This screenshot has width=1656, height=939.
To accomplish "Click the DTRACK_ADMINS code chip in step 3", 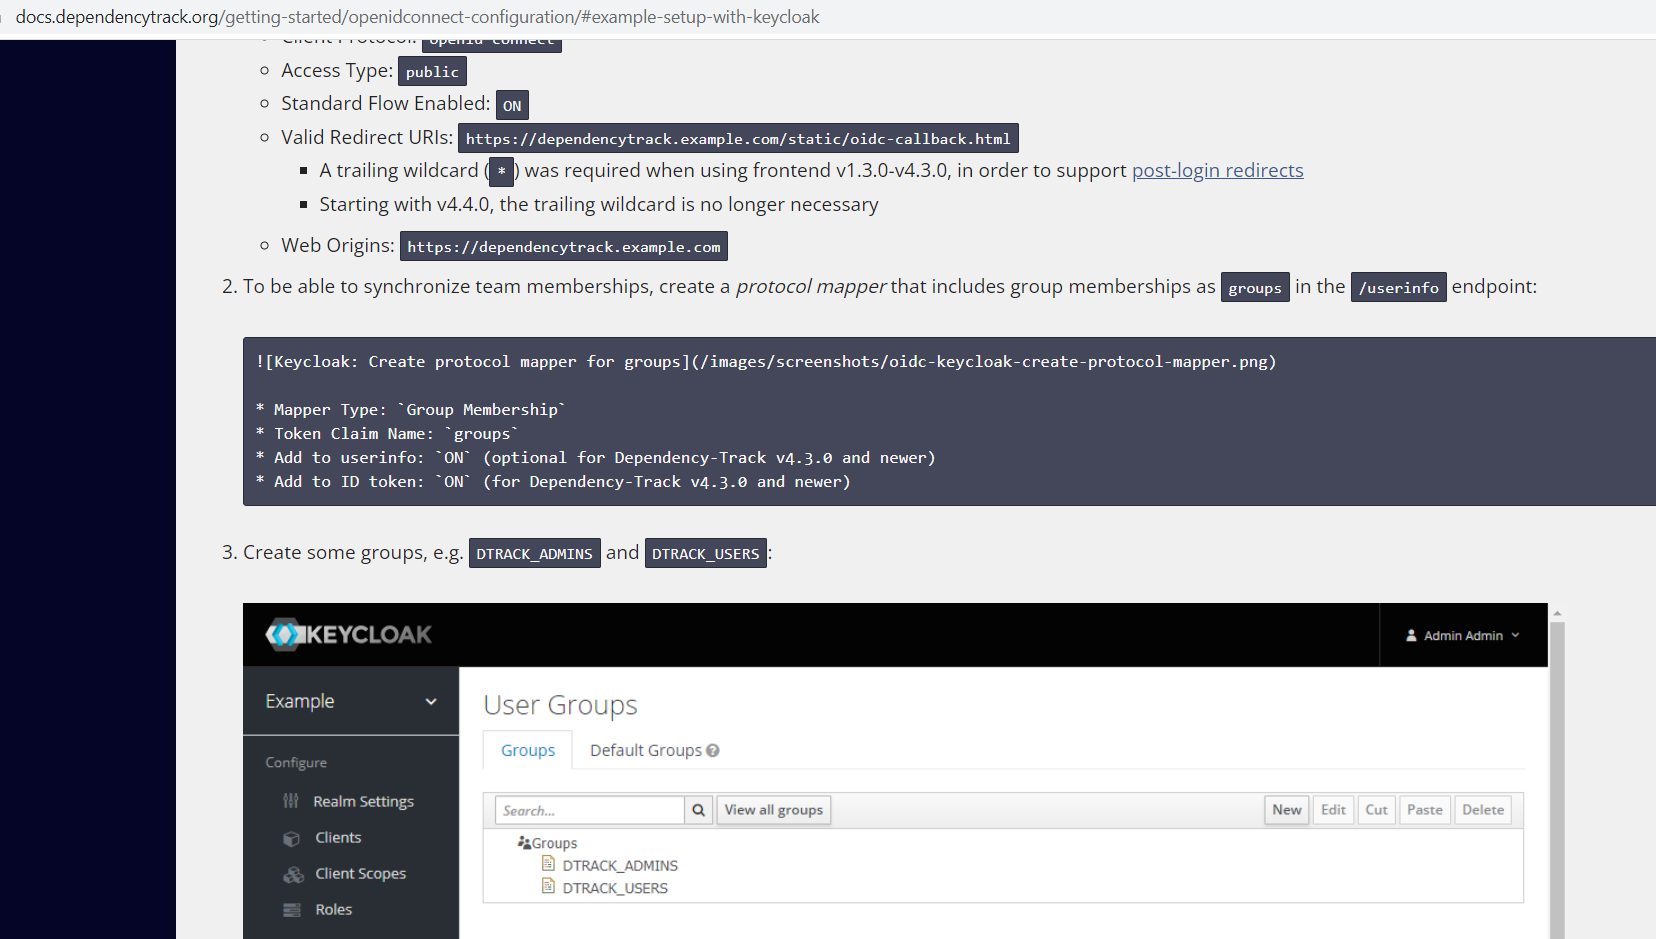I will (x=535, y=553).
